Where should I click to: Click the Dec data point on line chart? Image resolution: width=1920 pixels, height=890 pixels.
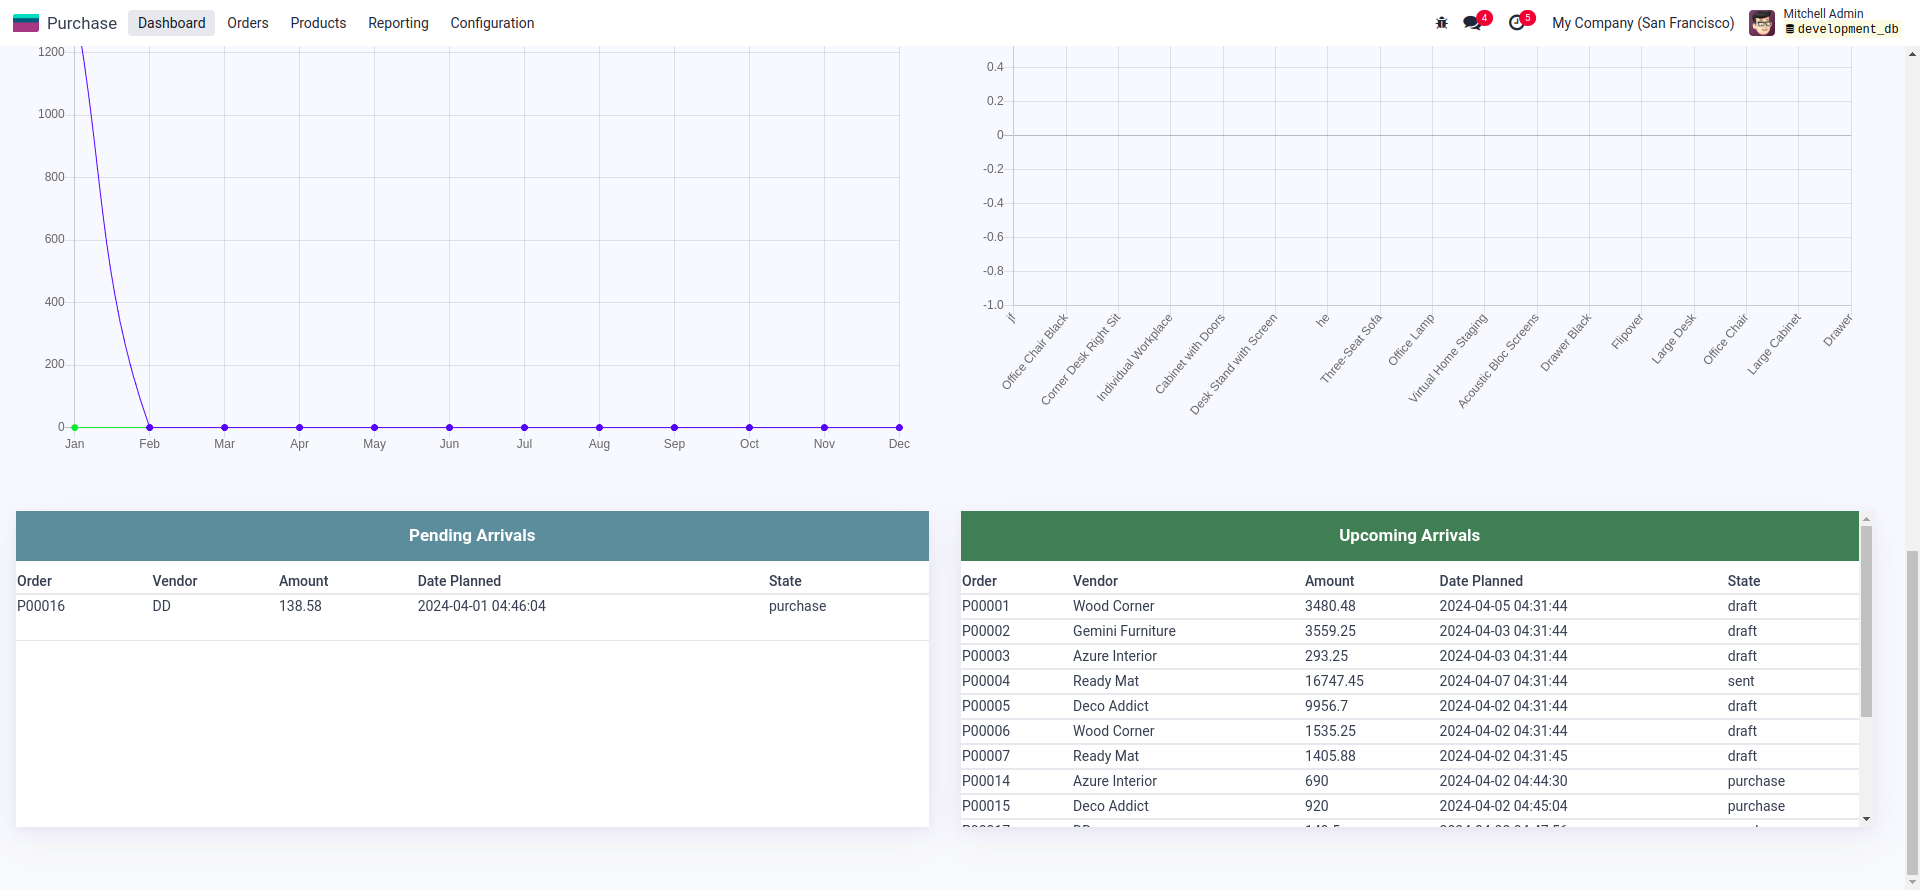899,428
